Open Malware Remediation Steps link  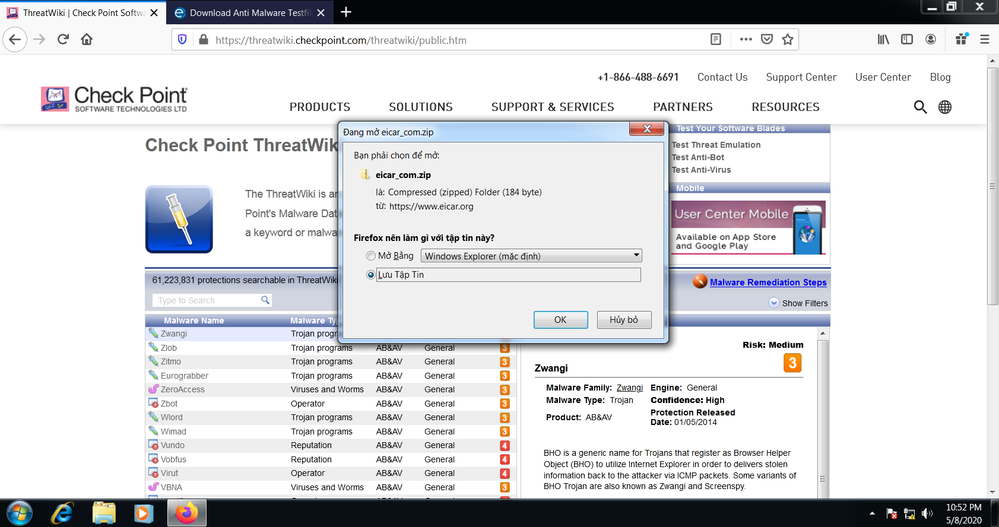pyautogui.click(x=768, y=282)
